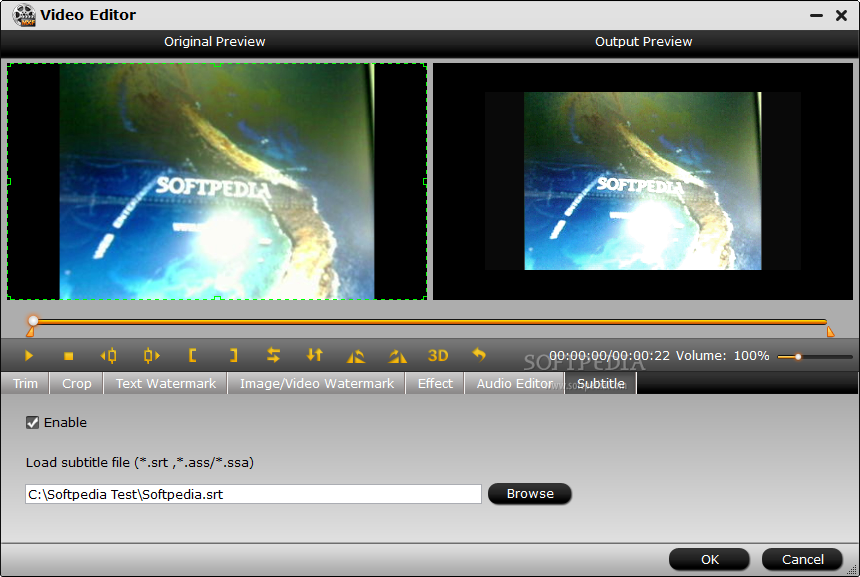Select the Subtitle tab
The width and height of the screenshot is (860, 577).
pos(601,383)
